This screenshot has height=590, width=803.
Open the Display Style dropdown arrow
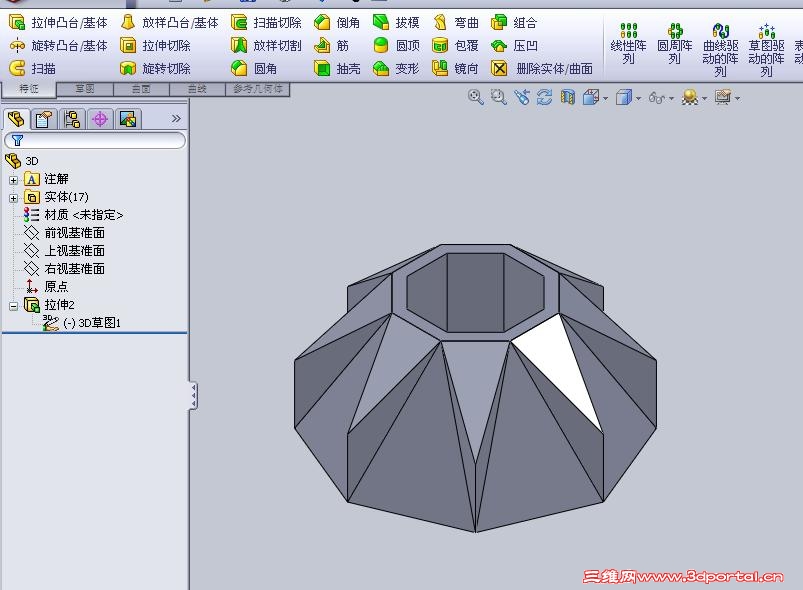click(x=638, y=98)
